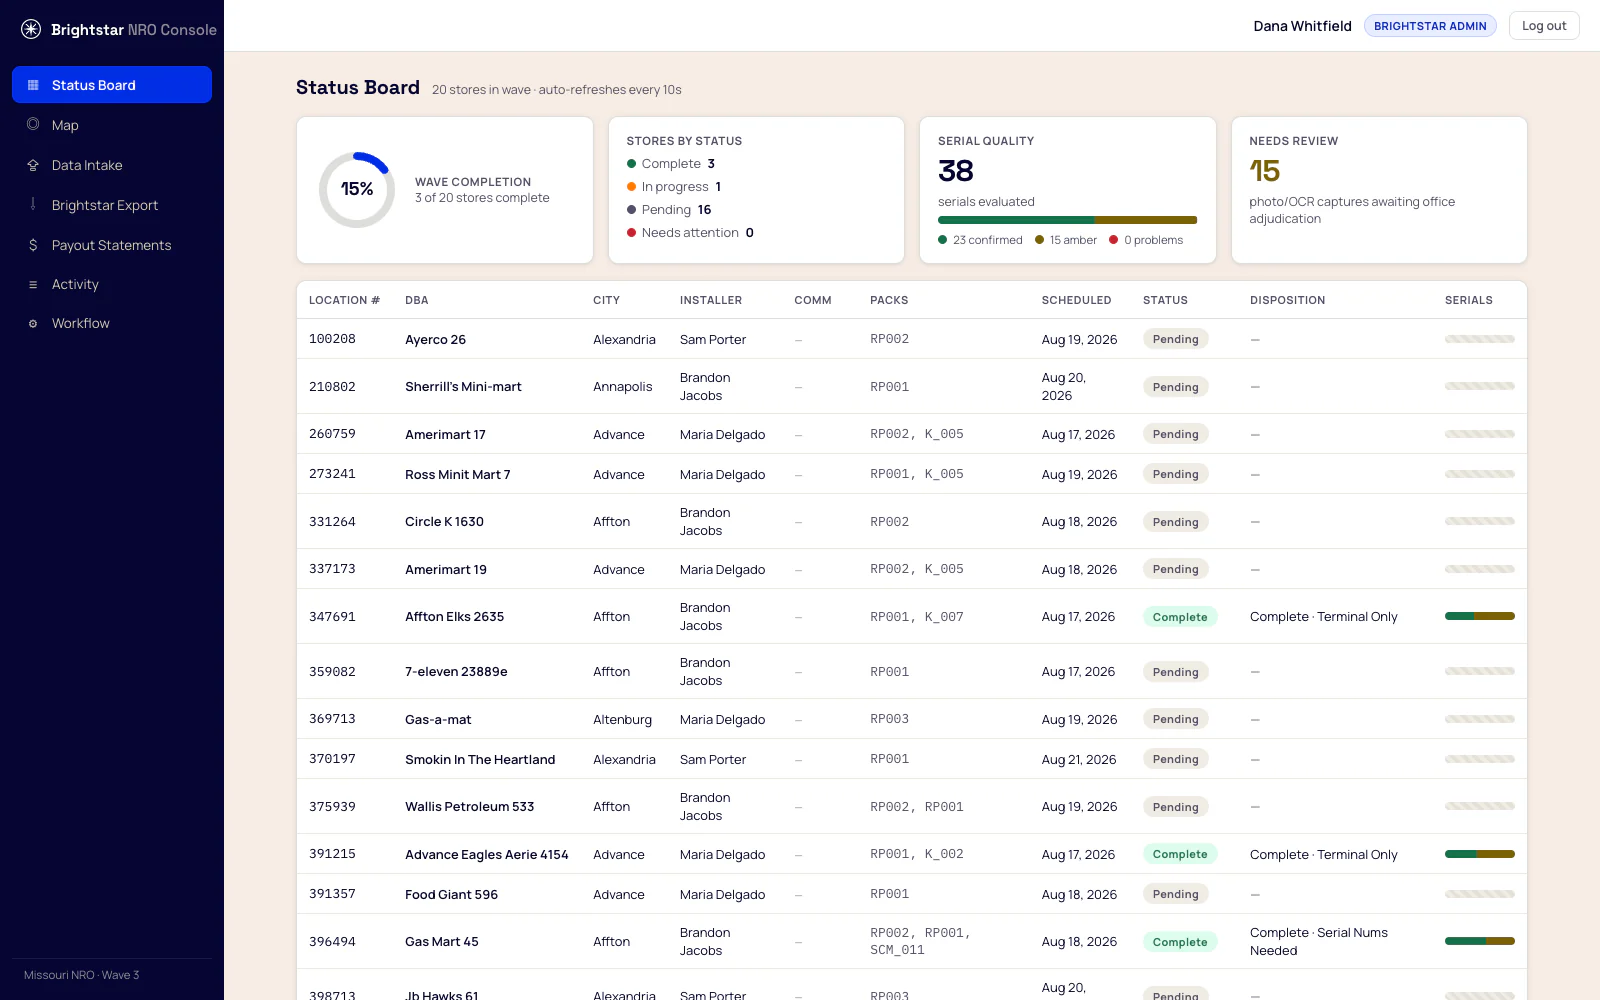Image resolution: width=1600 pixels, height=1000 pixels.
Task: Open Ross Minit Mart 7 row
Action: 912,474
